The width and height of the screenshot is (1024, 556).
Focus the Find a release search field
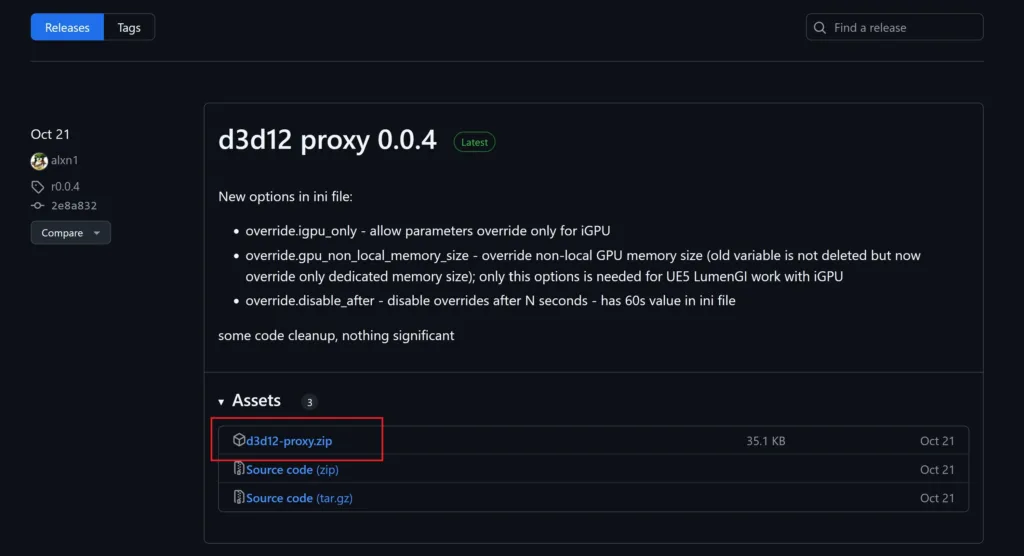(894, 27)
